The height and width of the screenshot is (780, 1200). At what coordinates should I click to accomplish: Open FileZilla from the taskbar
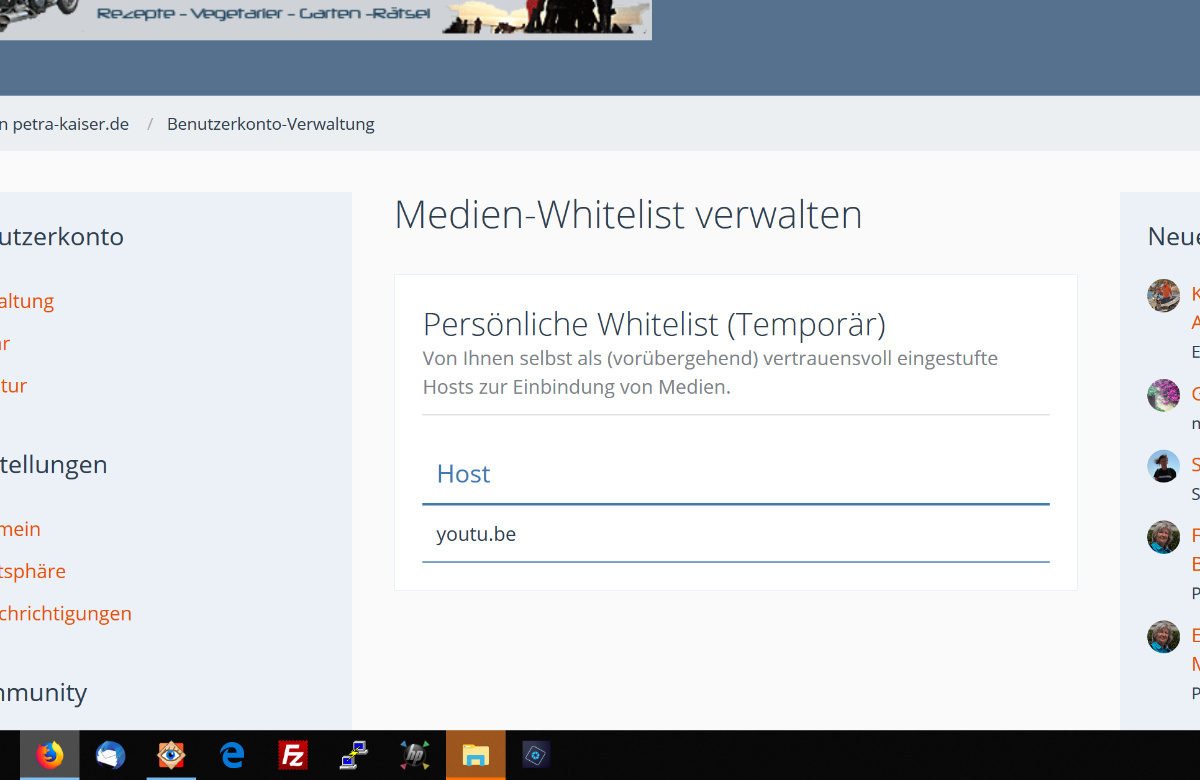[x=293, y=755]
